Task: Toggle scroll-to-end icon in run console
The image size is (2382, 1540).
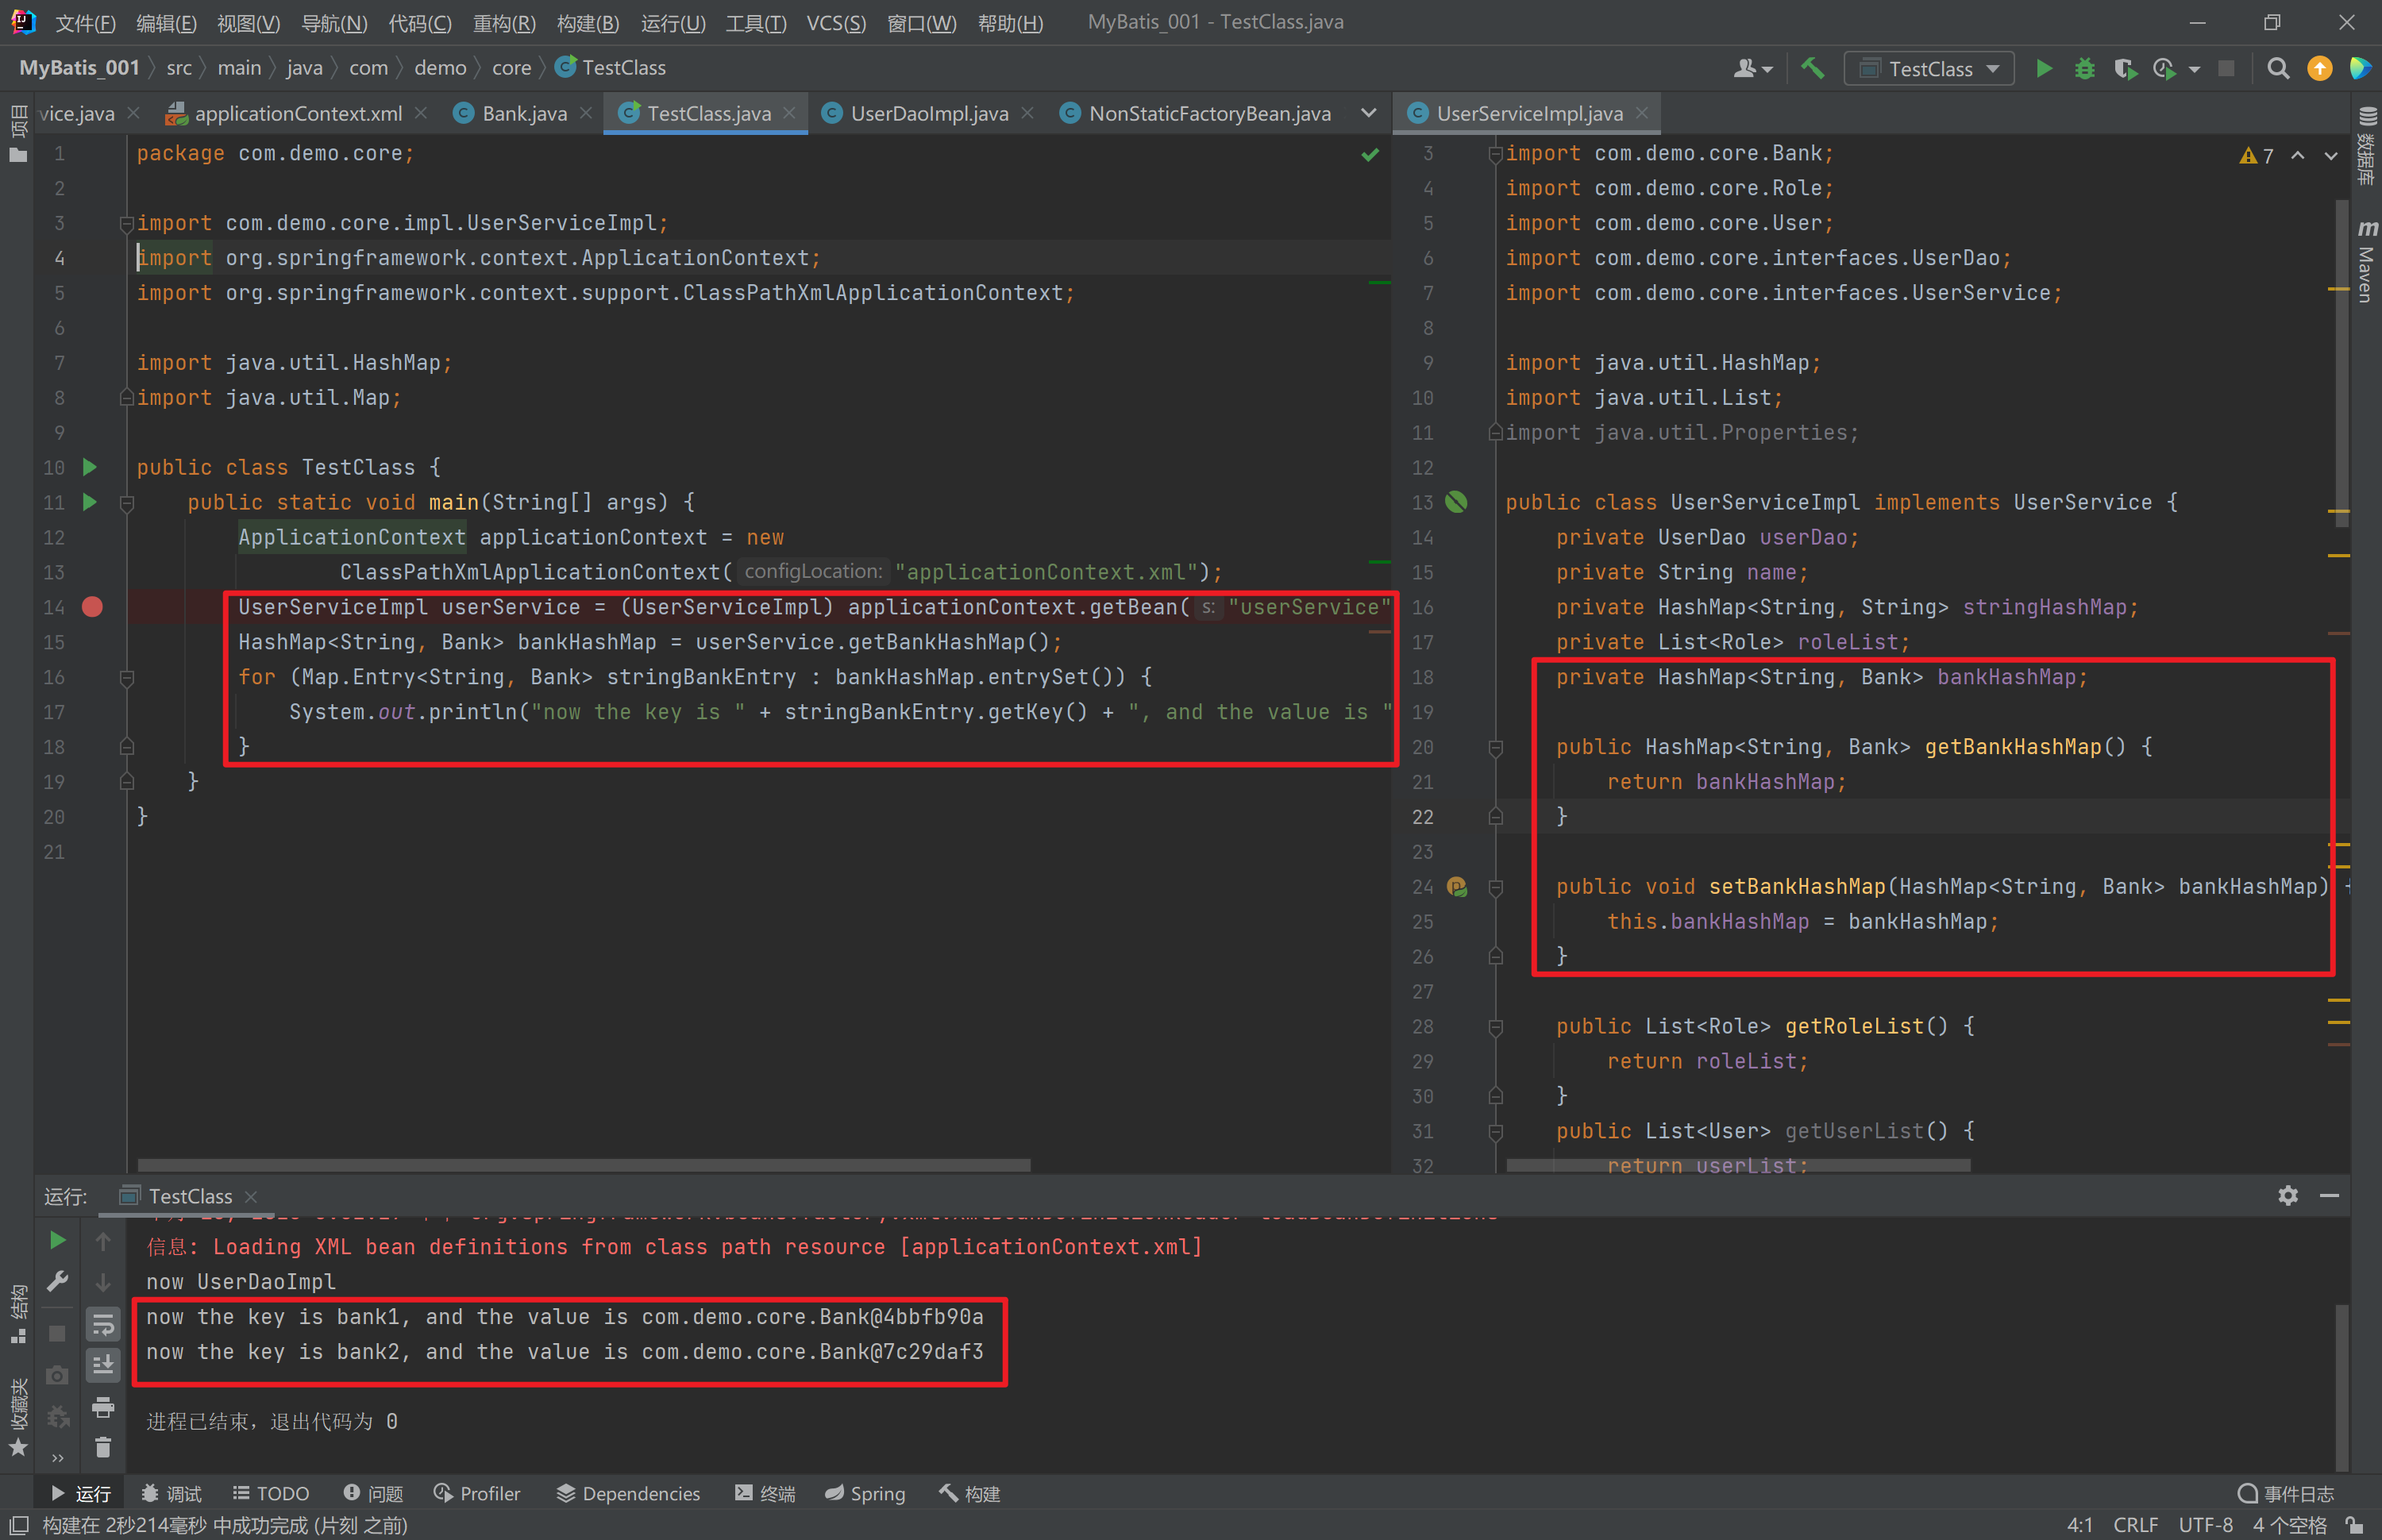Action: pyautogui.click(x=103, y=1365)
